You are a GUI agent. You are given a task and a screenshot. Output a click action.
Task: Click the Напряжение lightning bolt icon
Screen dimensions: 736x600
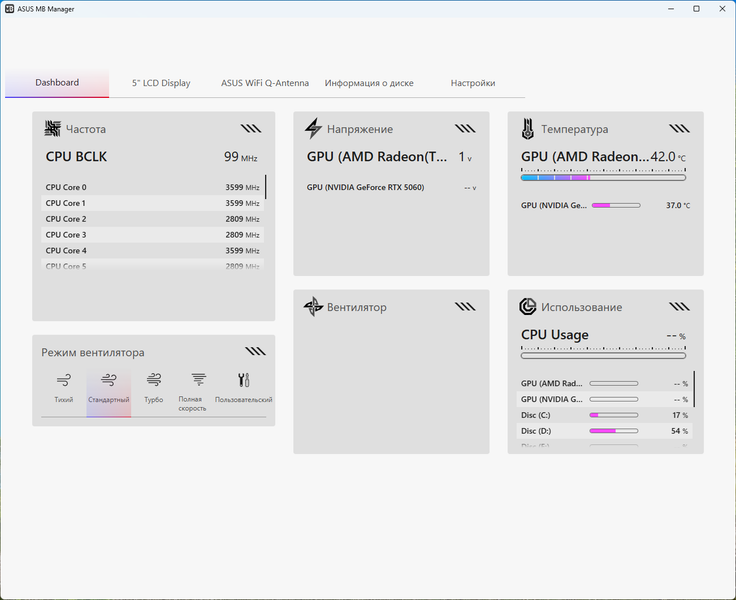click(313, 129)
